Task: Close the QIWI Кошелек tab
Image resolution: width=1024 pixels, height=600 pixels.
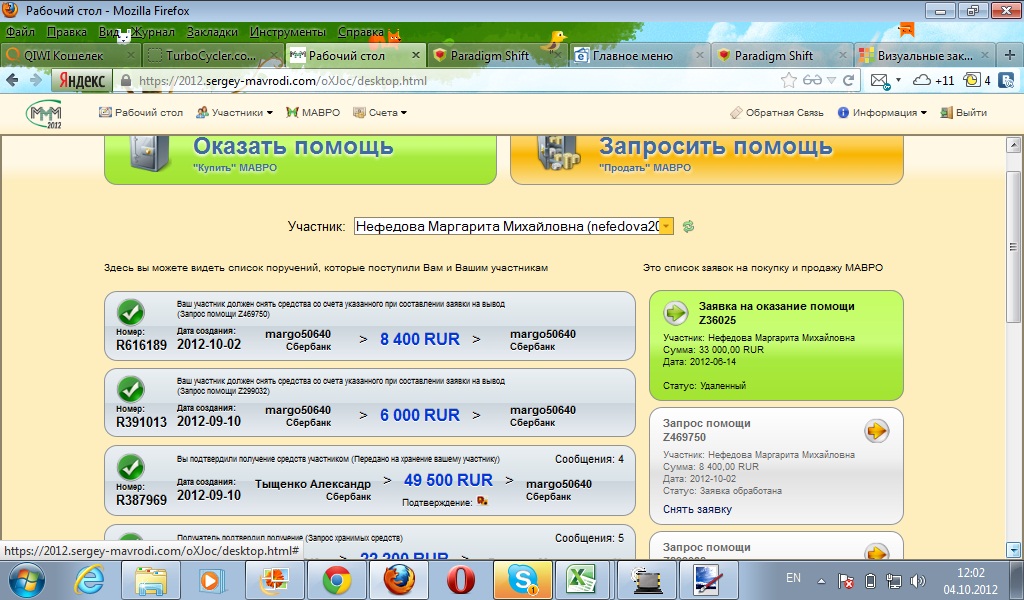Action: tap(131, 55)
